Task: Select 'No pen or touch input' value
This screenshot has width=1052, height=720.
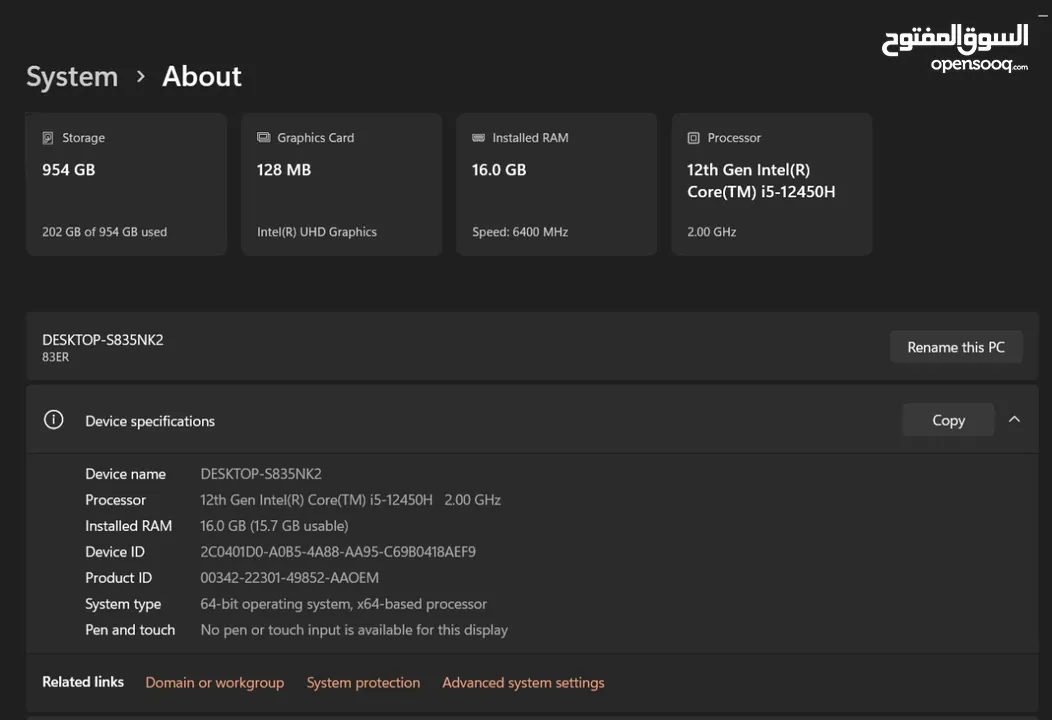Action: tap(354, 630)
